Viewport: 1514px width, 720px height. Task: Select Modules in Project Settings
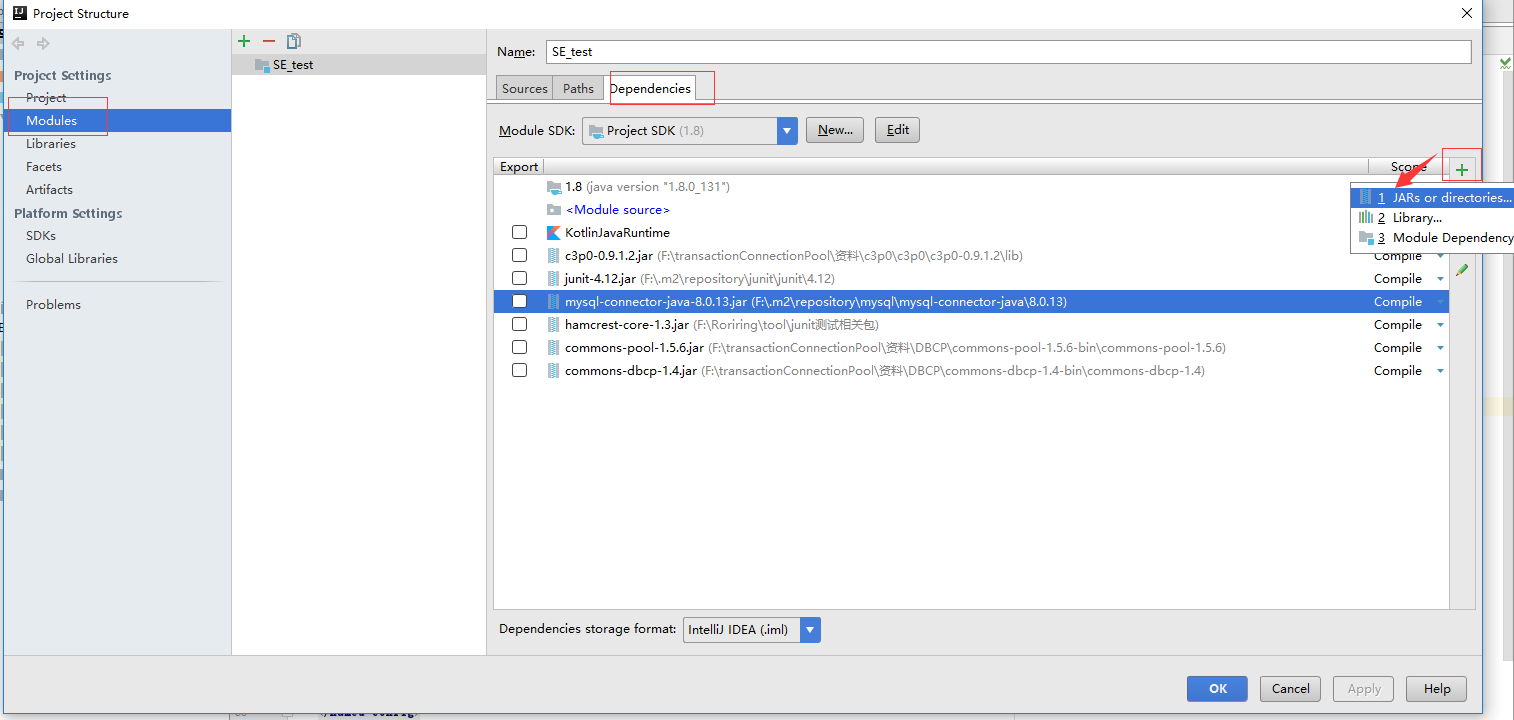(x=116, y=121)
